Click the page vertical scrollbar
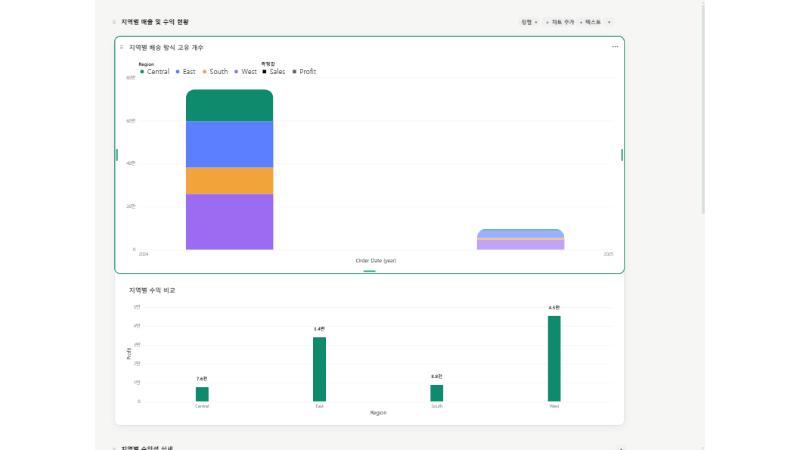Viewport: 800px width, 450px height. point(703,108)
